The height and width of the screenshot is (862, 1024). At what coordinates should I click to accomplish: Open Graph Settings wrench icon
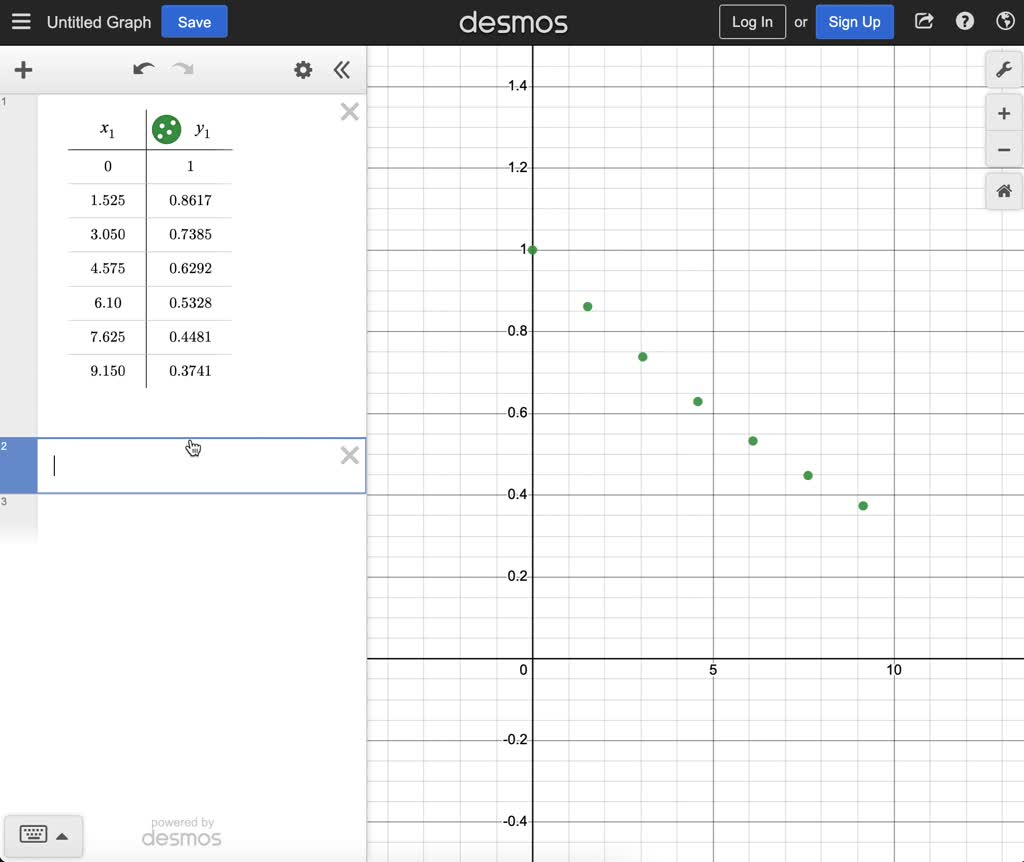[x=1004, y=70]
